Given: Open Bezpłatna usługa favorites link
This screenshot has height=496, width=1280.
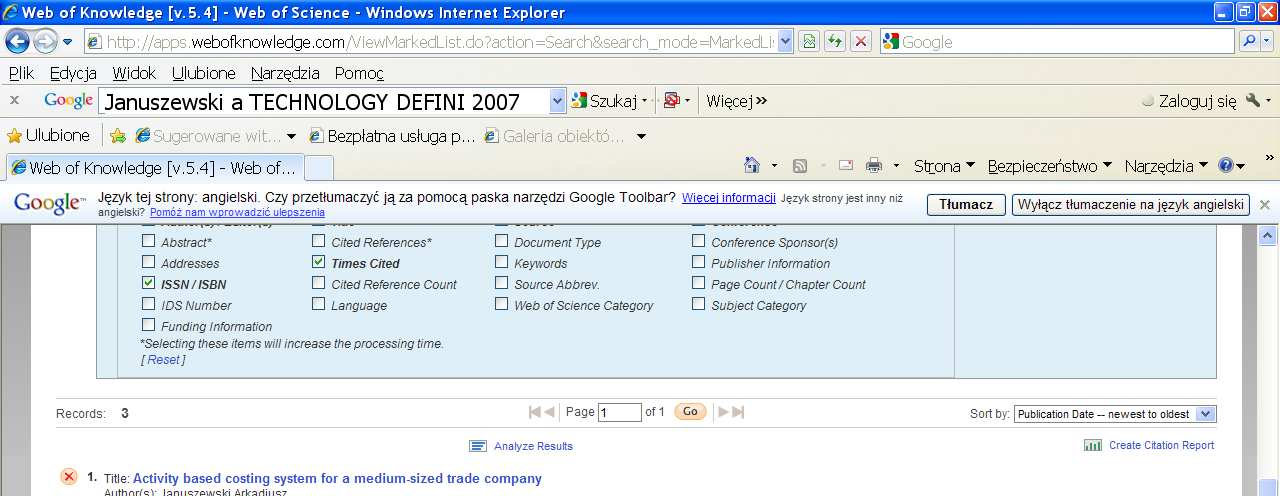Looking at the screenshot, I should pyautogui.click(x=392, y=136).
